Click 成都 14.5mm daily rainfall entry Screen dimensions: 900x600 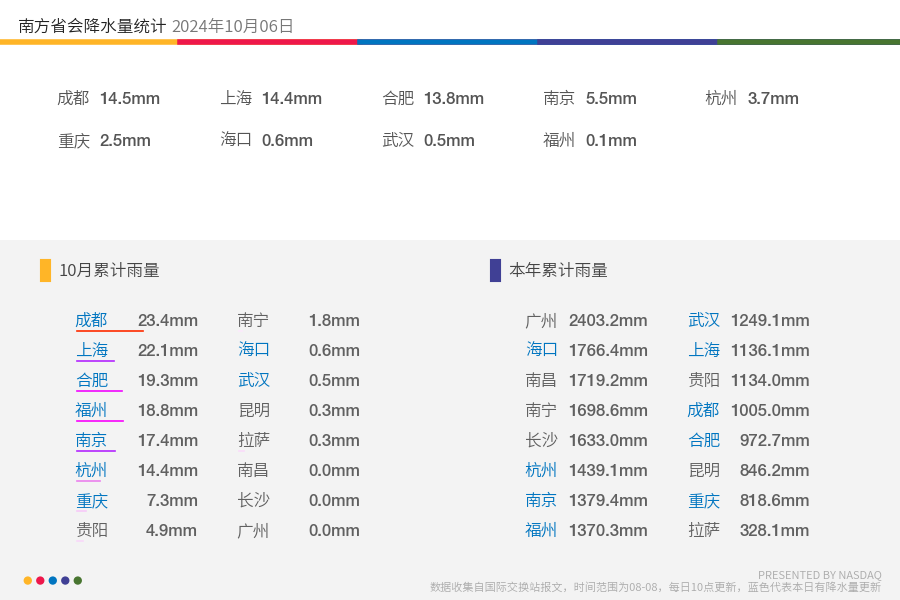pos(108,98)
